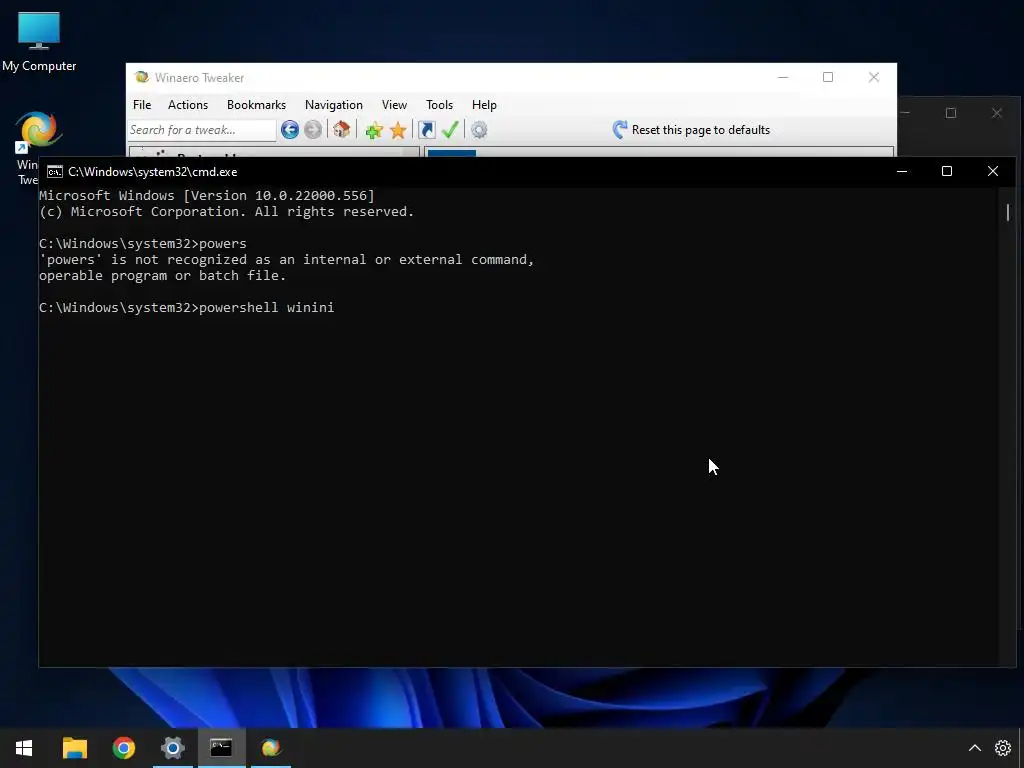Maximize the cmd.exe window

pyautogui.click(x=947, y=171)
